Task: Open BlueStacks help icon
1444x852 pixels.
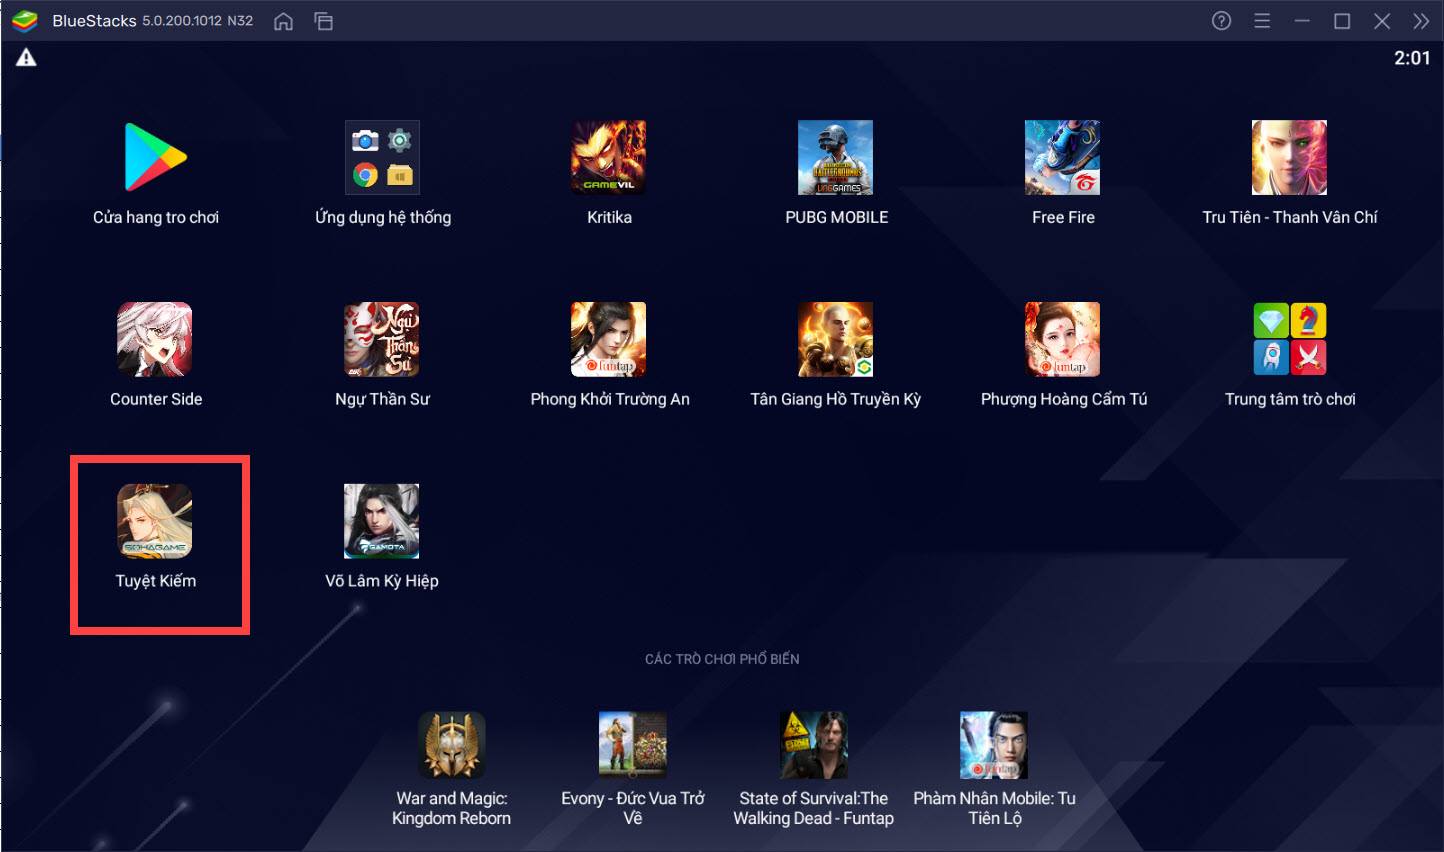Action: tap(1221, 21)
